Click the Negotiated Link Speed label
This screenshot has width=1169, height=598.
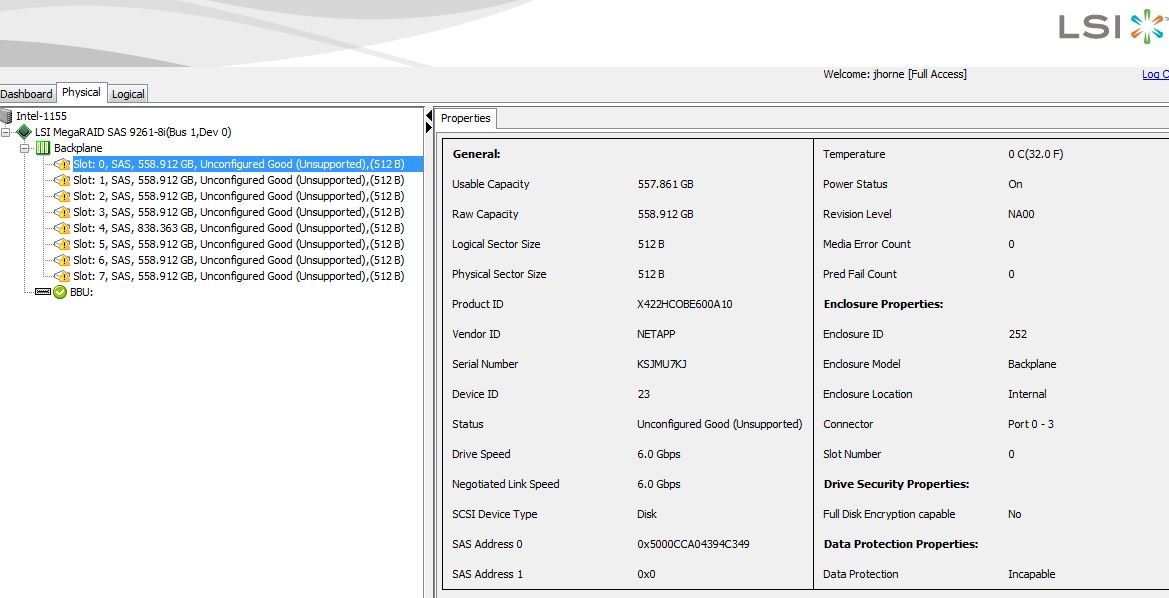click(x=505, y=484)
